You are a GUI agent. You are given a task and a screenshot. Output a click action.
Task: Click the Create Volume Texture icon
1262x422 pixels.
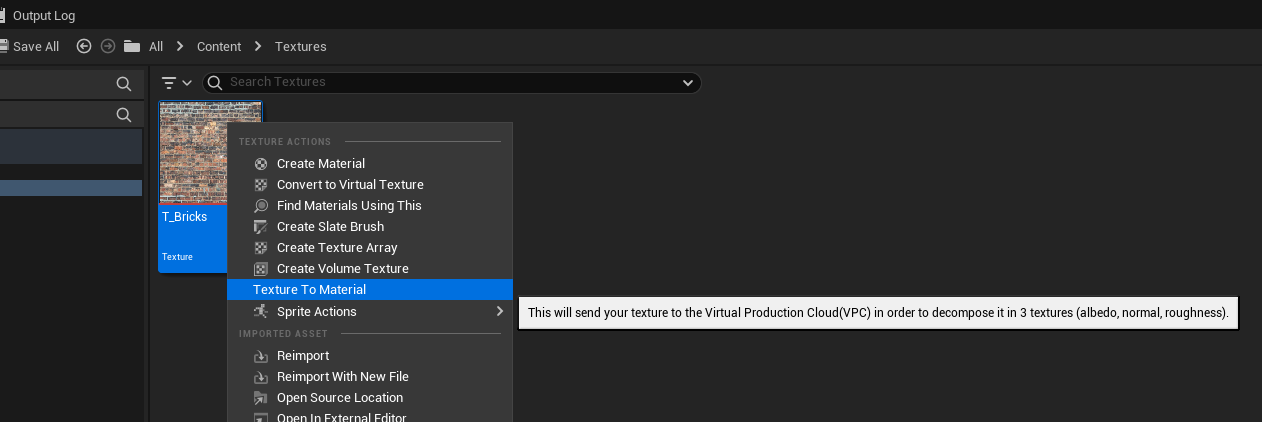click(x=261, y=269)
